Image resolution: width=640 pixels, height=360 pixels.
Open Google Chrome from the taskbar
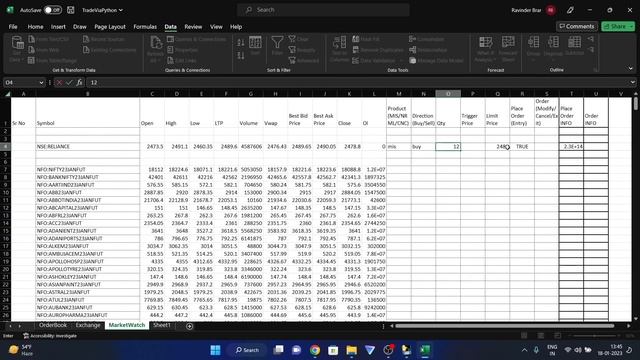(x=315, y=350)
